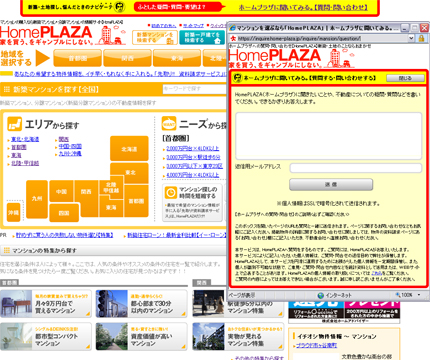Click ホームプラザに聞いてみる link in yellow banner
The width and height of the screenshot is (430, 360).
303,7
